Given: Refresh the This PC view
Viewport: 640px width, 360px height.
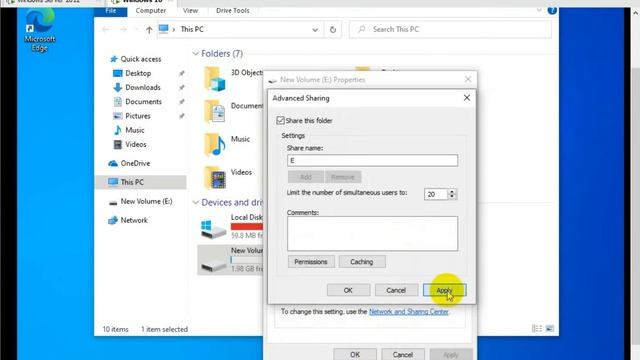Looking at the screenshot, I should (333, 29).
